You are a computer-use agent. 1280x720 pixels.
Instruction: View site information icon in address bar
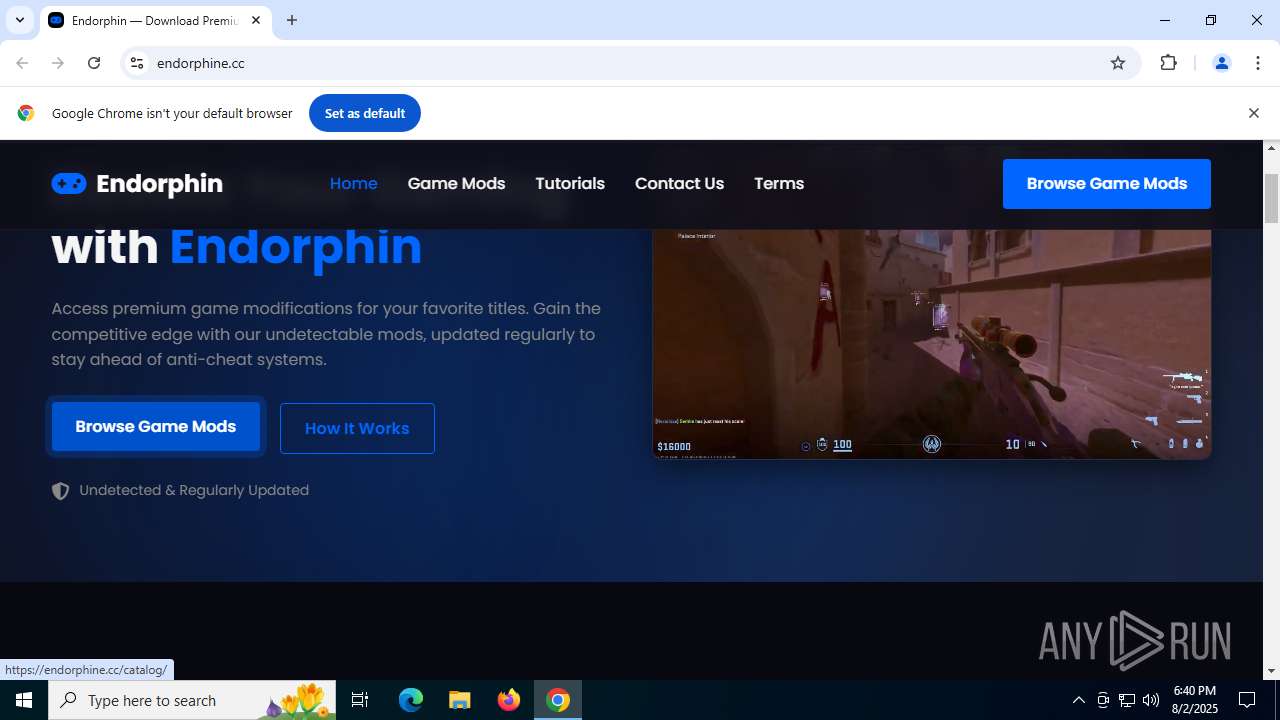(137, 63)
